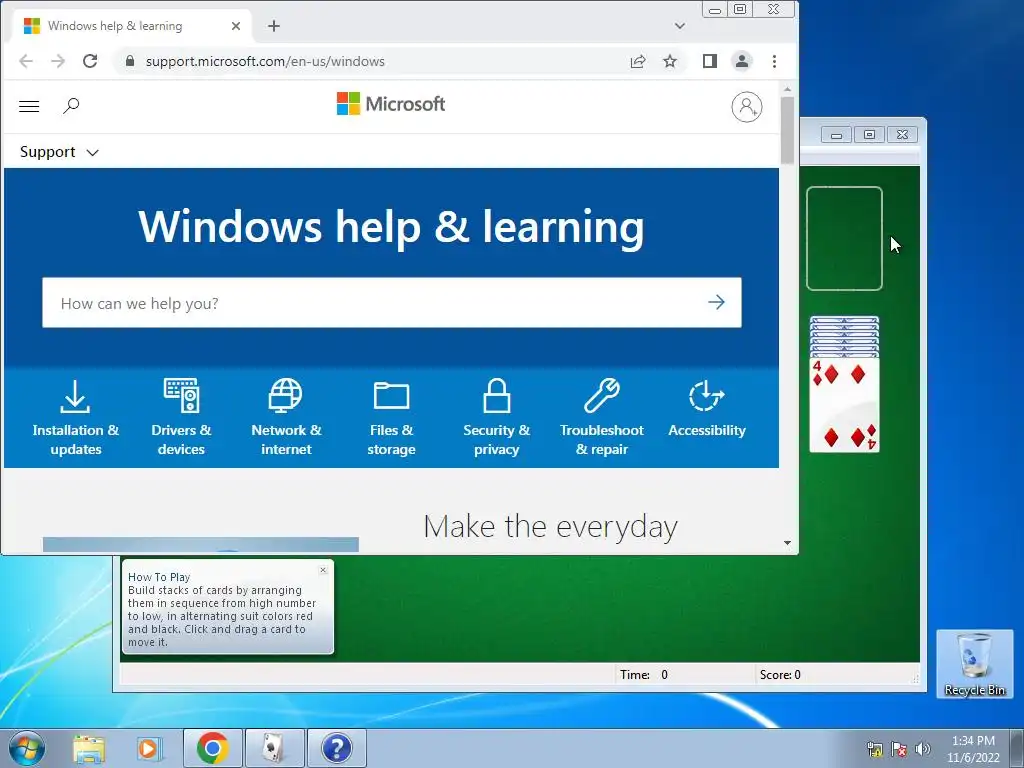The width and height of the screenshot is (1024, 768).
Task: Close the Windows help & learning tab
Action: click(236, 26)
